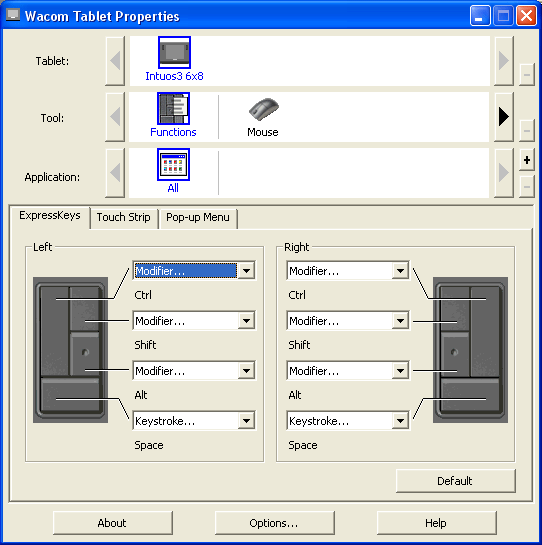Select the Intuos3 6x8 tablet icon
542x545 pixels.
click(174, 52)
